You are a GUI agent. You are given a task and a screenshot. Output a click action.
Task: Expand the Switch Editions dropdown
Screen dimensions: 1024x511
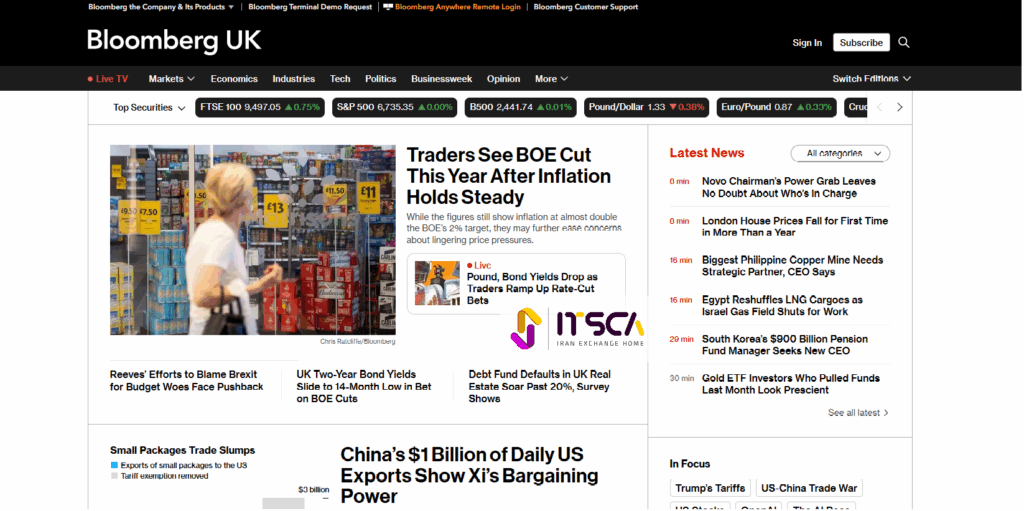(871, 79)
